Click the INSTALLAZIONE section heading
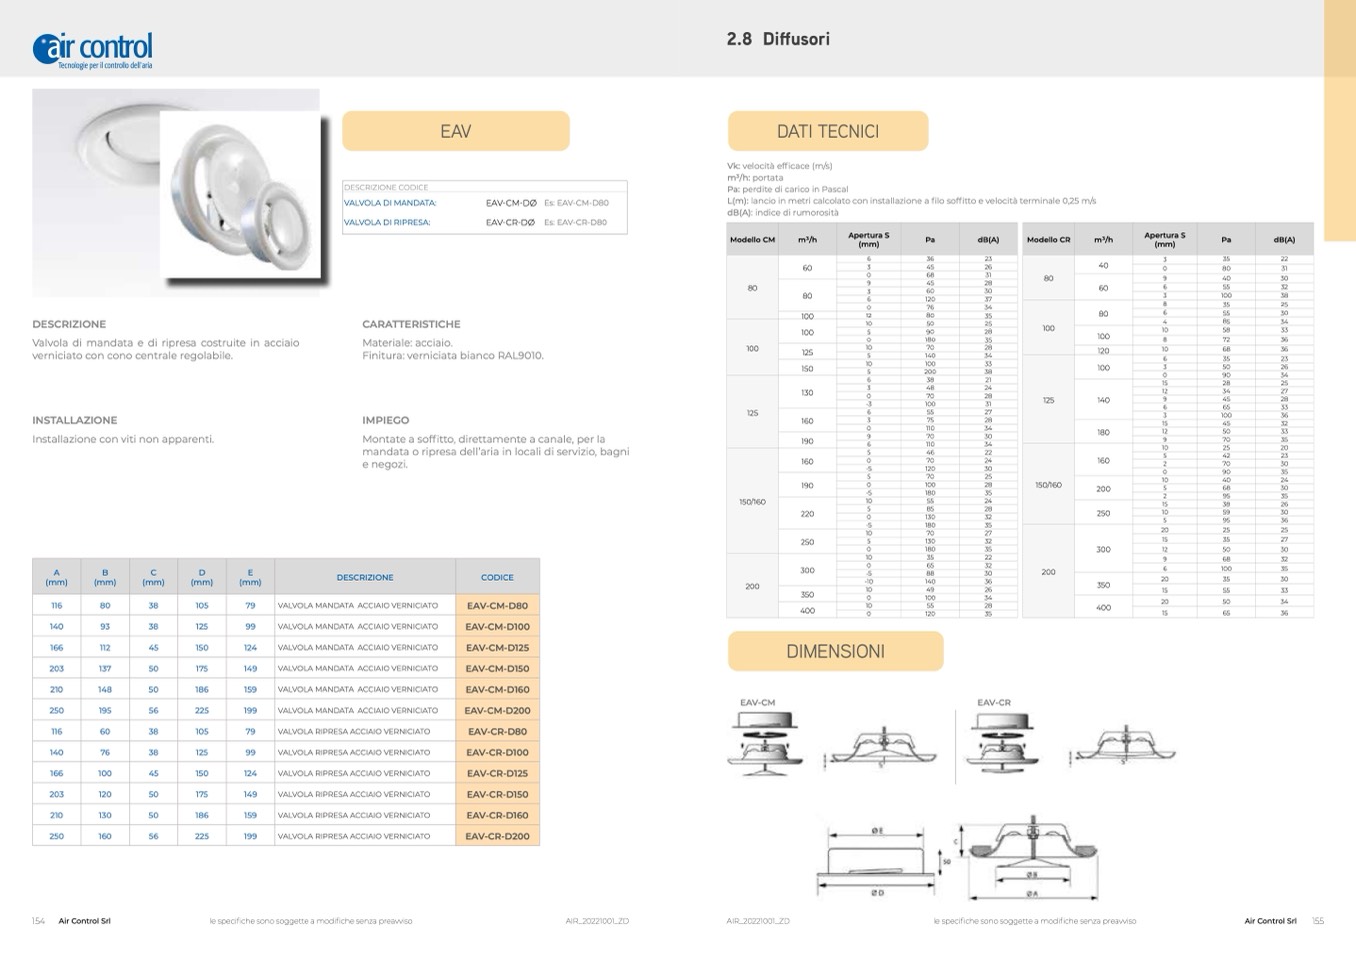This screenshot has height=959, width=1356. [75, 420]
